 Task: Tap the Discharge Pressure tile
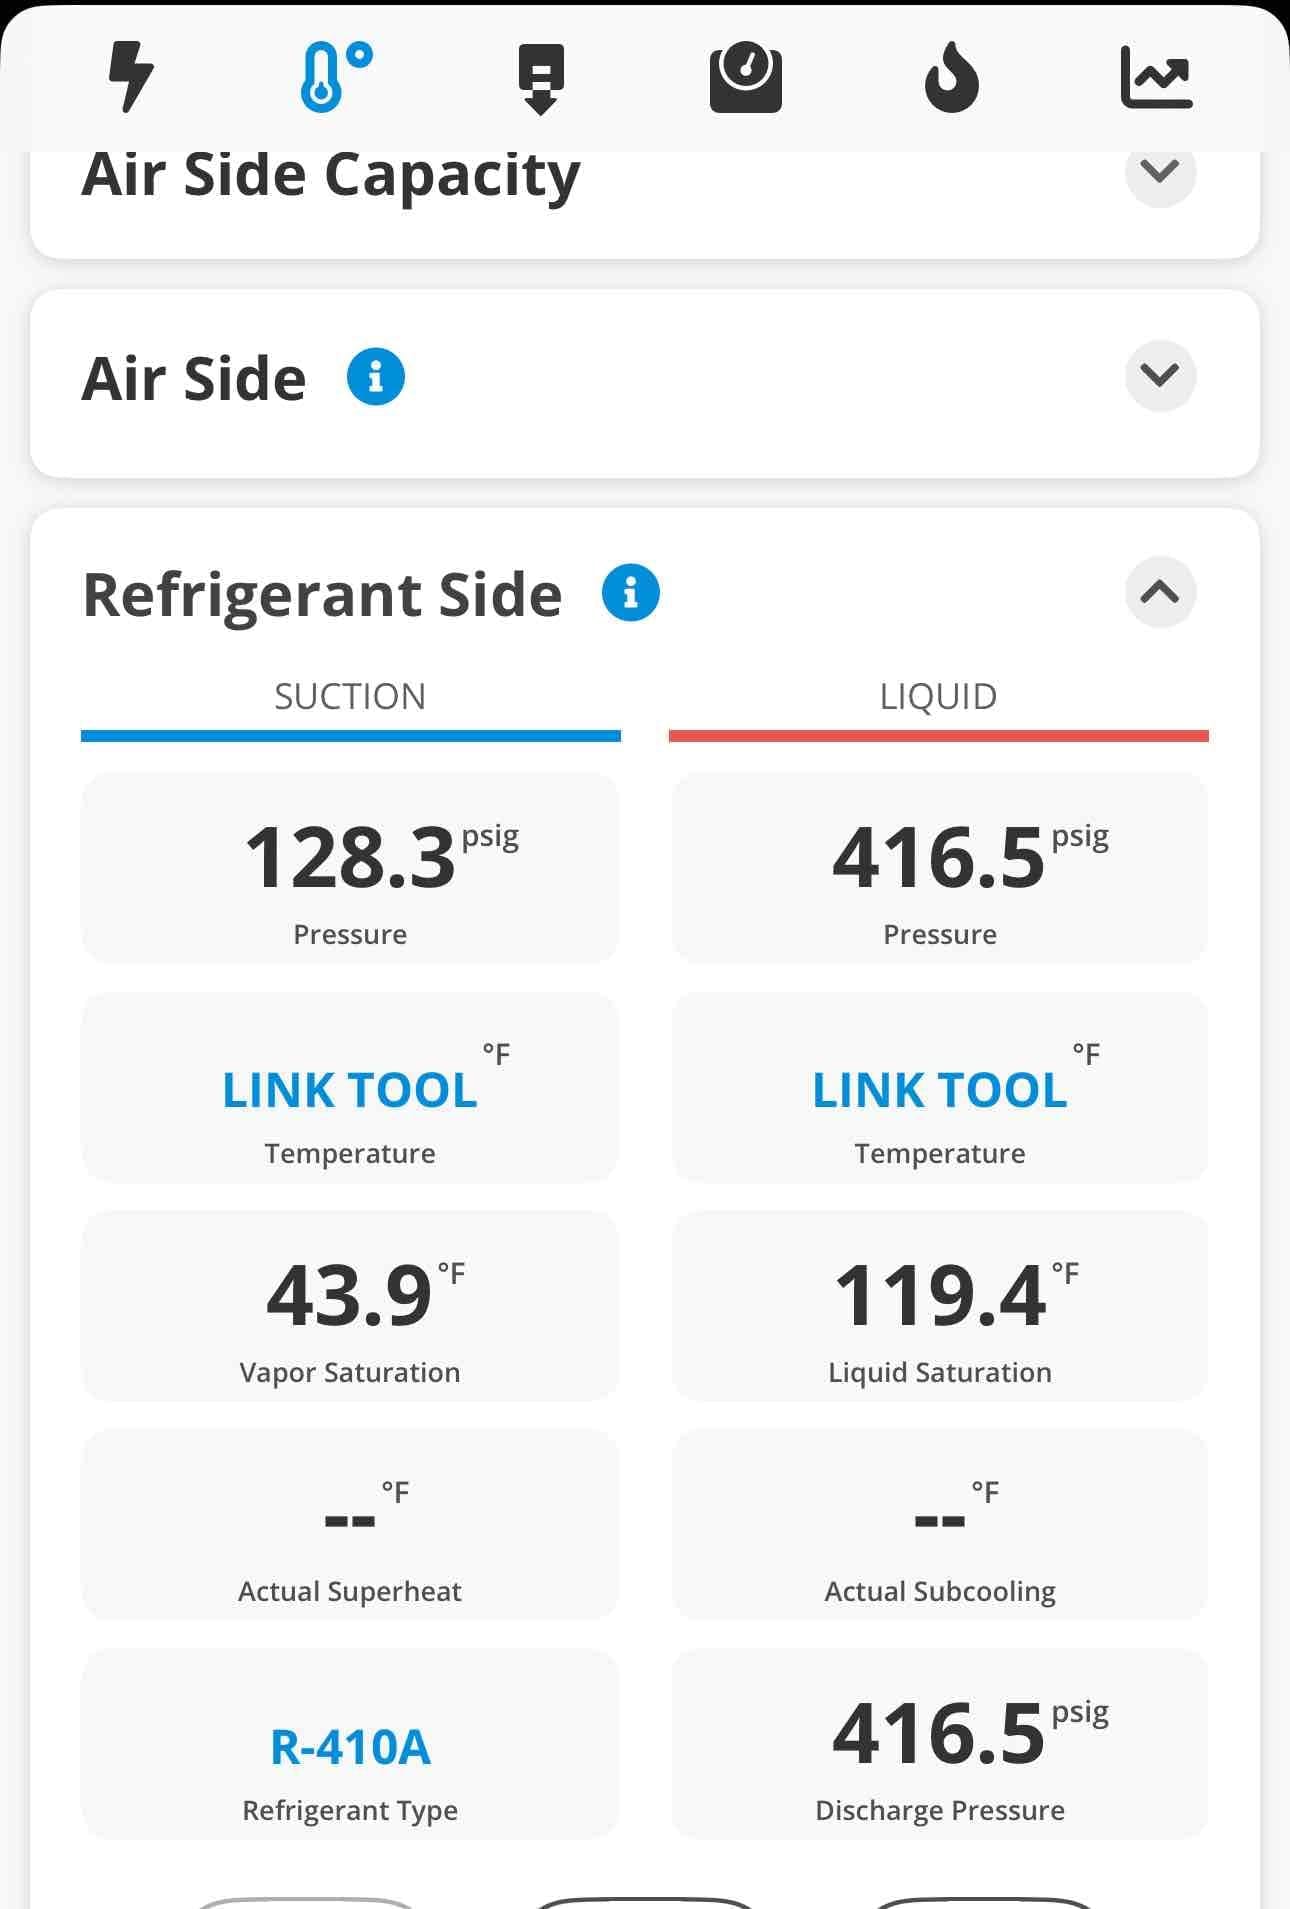pos(940,1744)
